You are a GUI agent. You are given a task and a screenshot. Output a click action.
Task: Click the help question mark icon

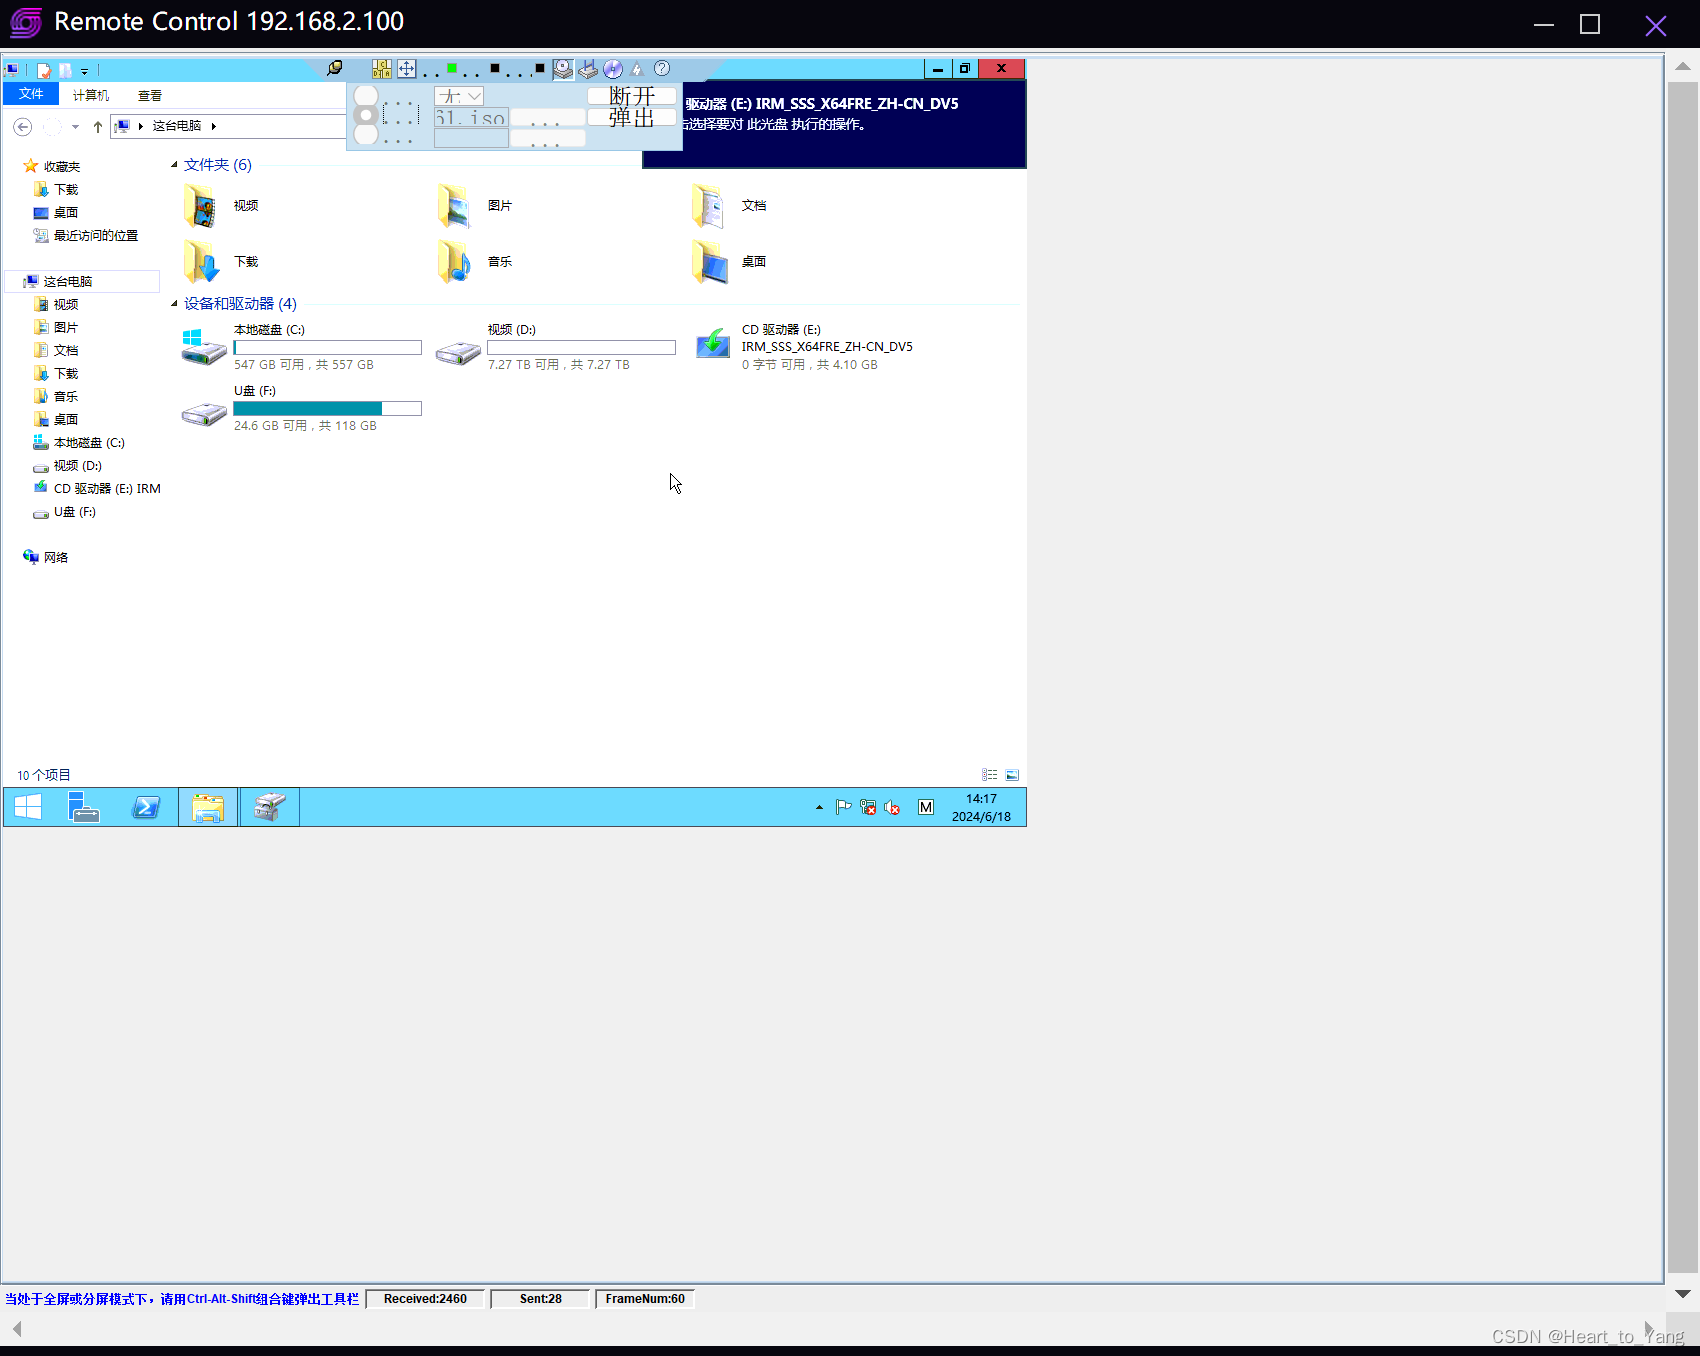point(662,68)
